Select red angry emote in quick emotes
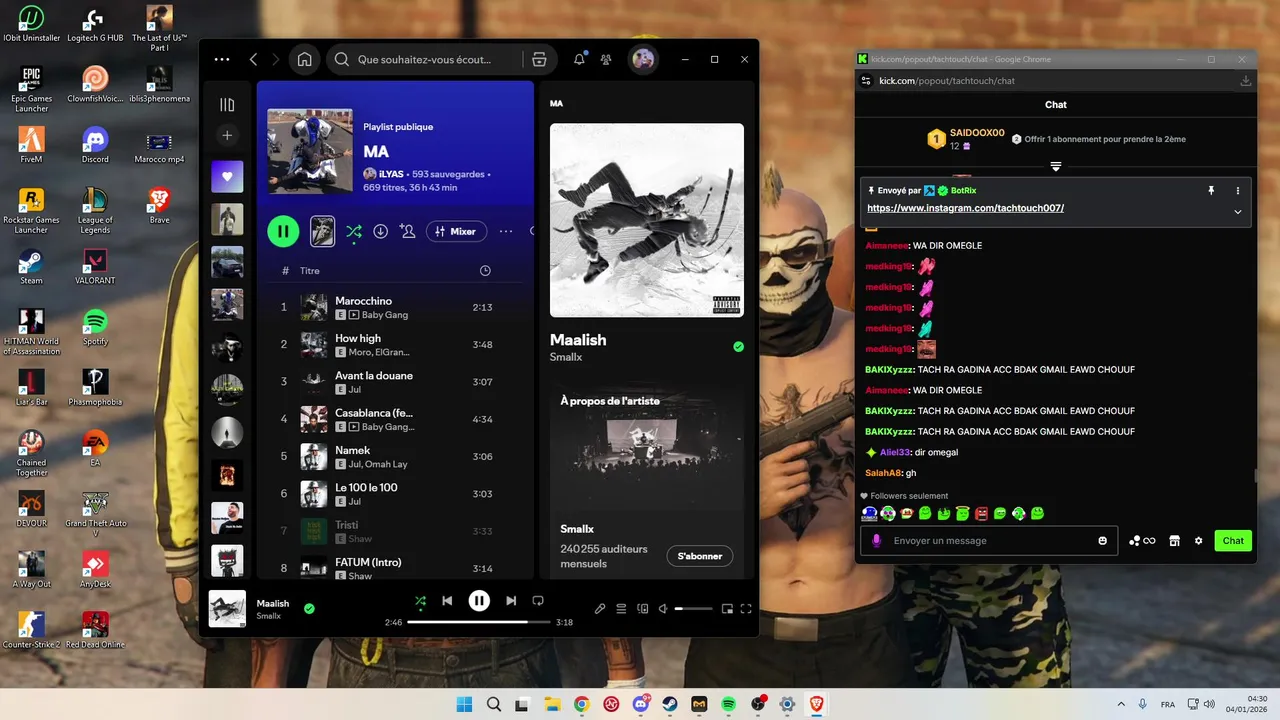 click(982, 514)
